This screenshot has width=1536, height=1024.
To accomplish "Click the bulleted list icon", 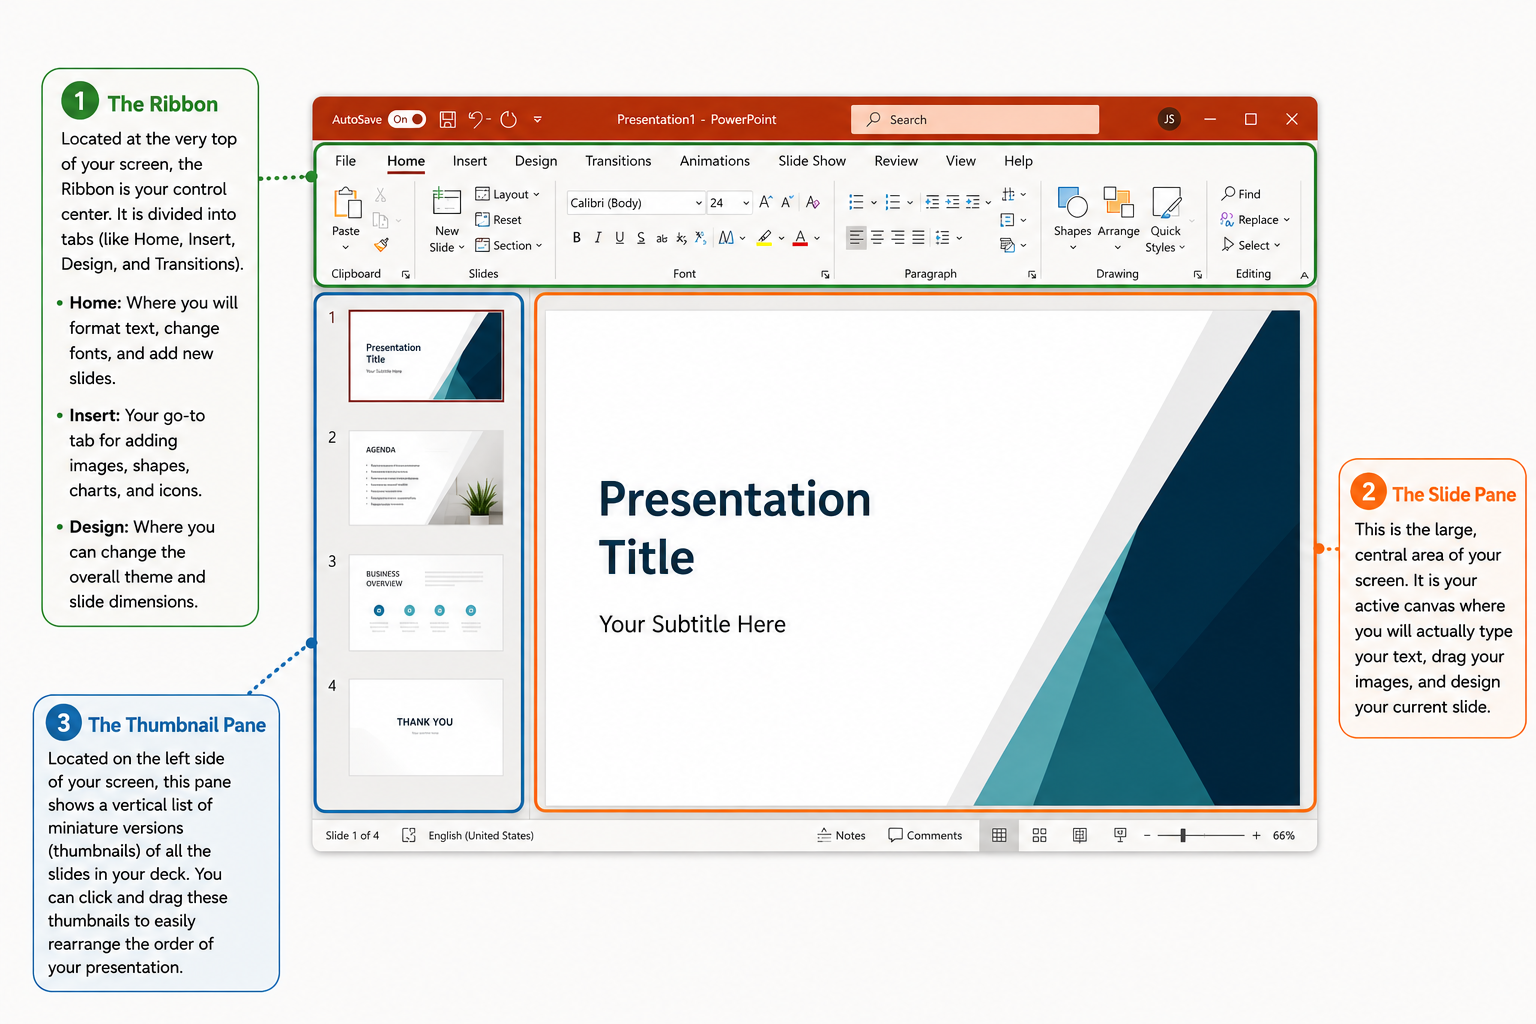I will click(856, 202).
